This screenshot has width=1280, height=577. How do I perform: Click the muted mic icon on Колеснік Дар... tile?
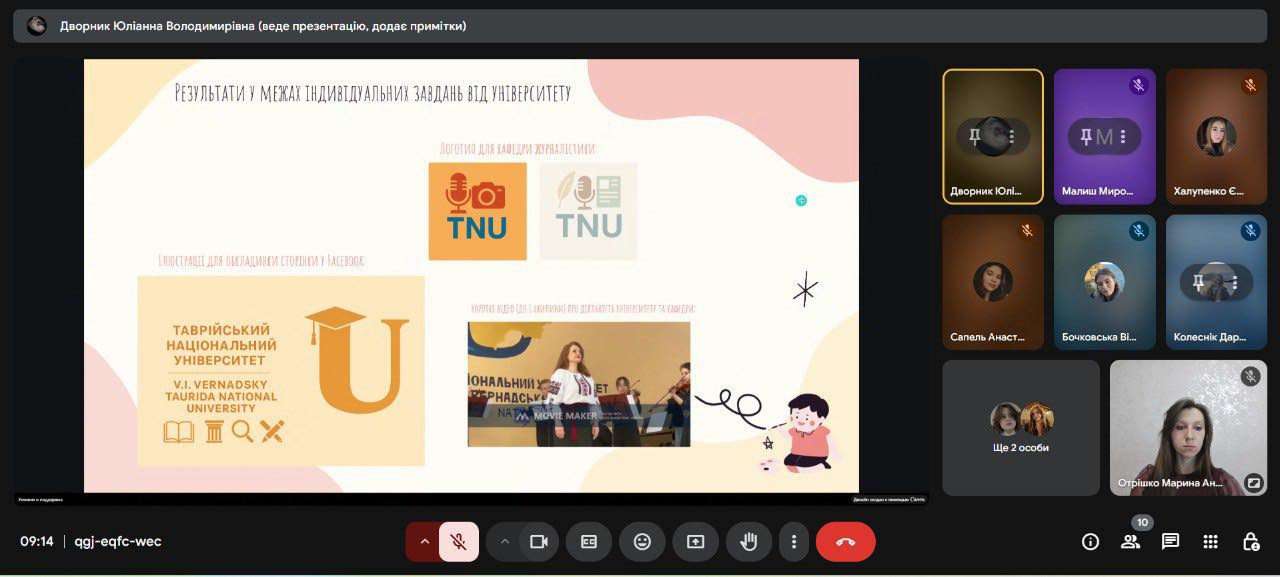[1250, 231]
